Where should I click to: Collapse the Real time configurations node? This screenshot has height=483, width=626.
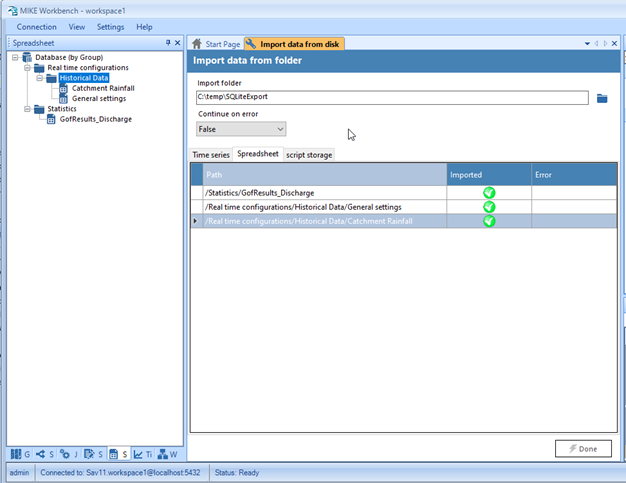(x=27, y=68)
